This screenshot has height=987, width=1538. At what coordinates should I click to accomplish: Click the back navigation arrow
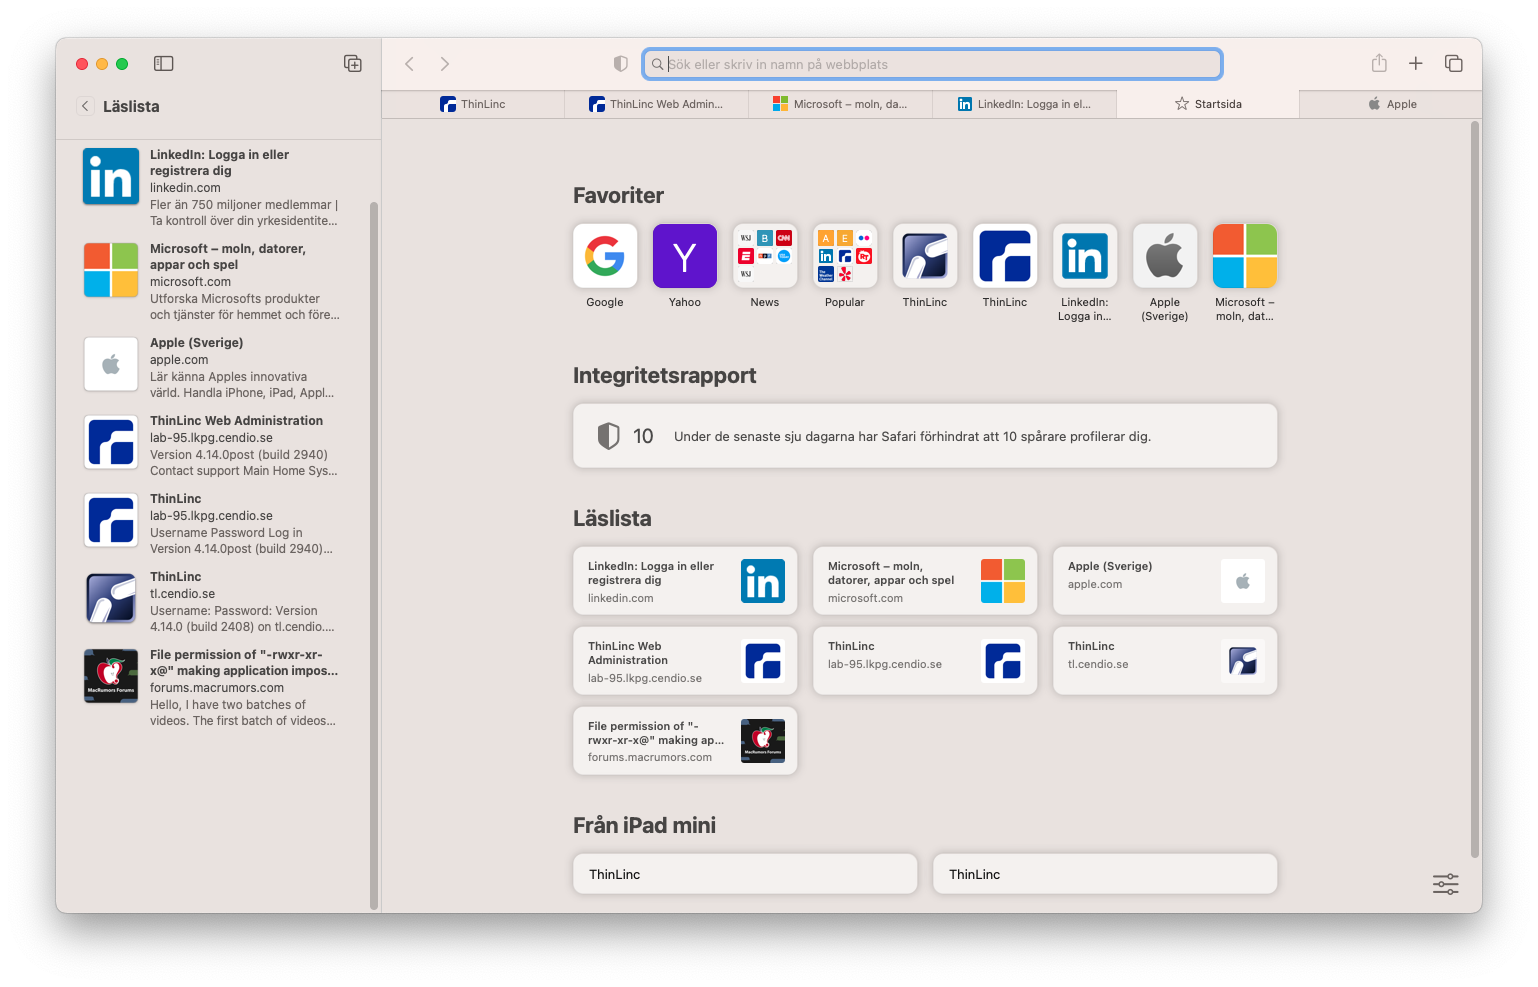point(409,64)
